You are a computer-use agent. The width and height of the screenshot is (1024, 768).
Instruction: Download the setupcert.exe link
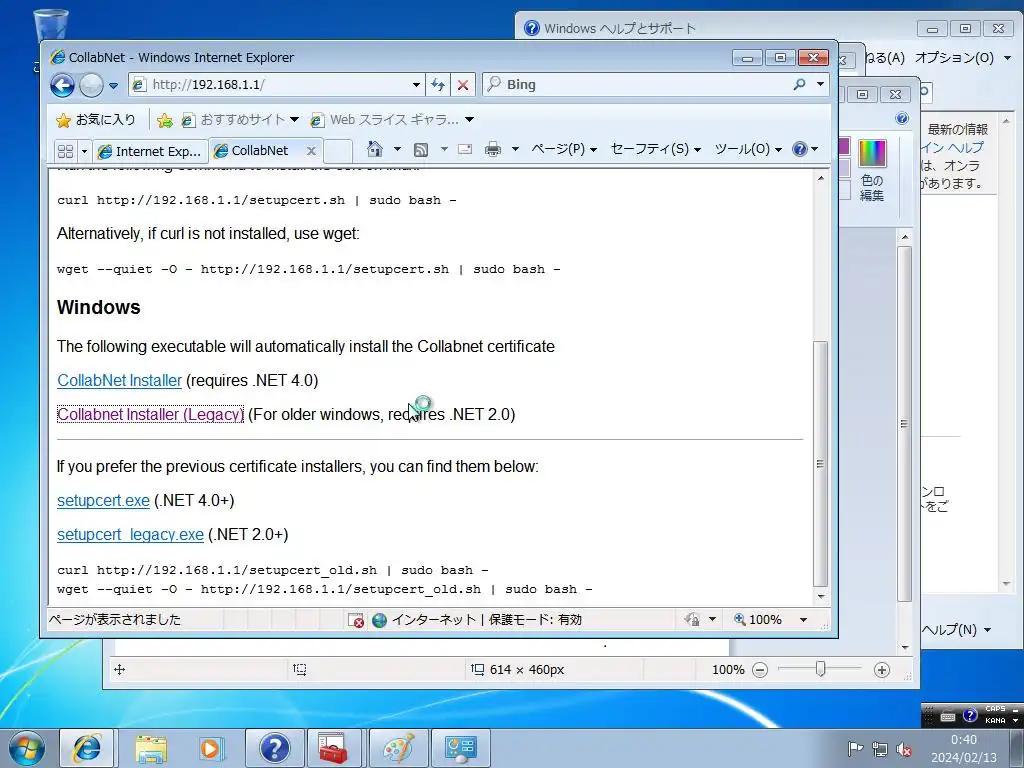pyautogui.click(x=103, y=501)
